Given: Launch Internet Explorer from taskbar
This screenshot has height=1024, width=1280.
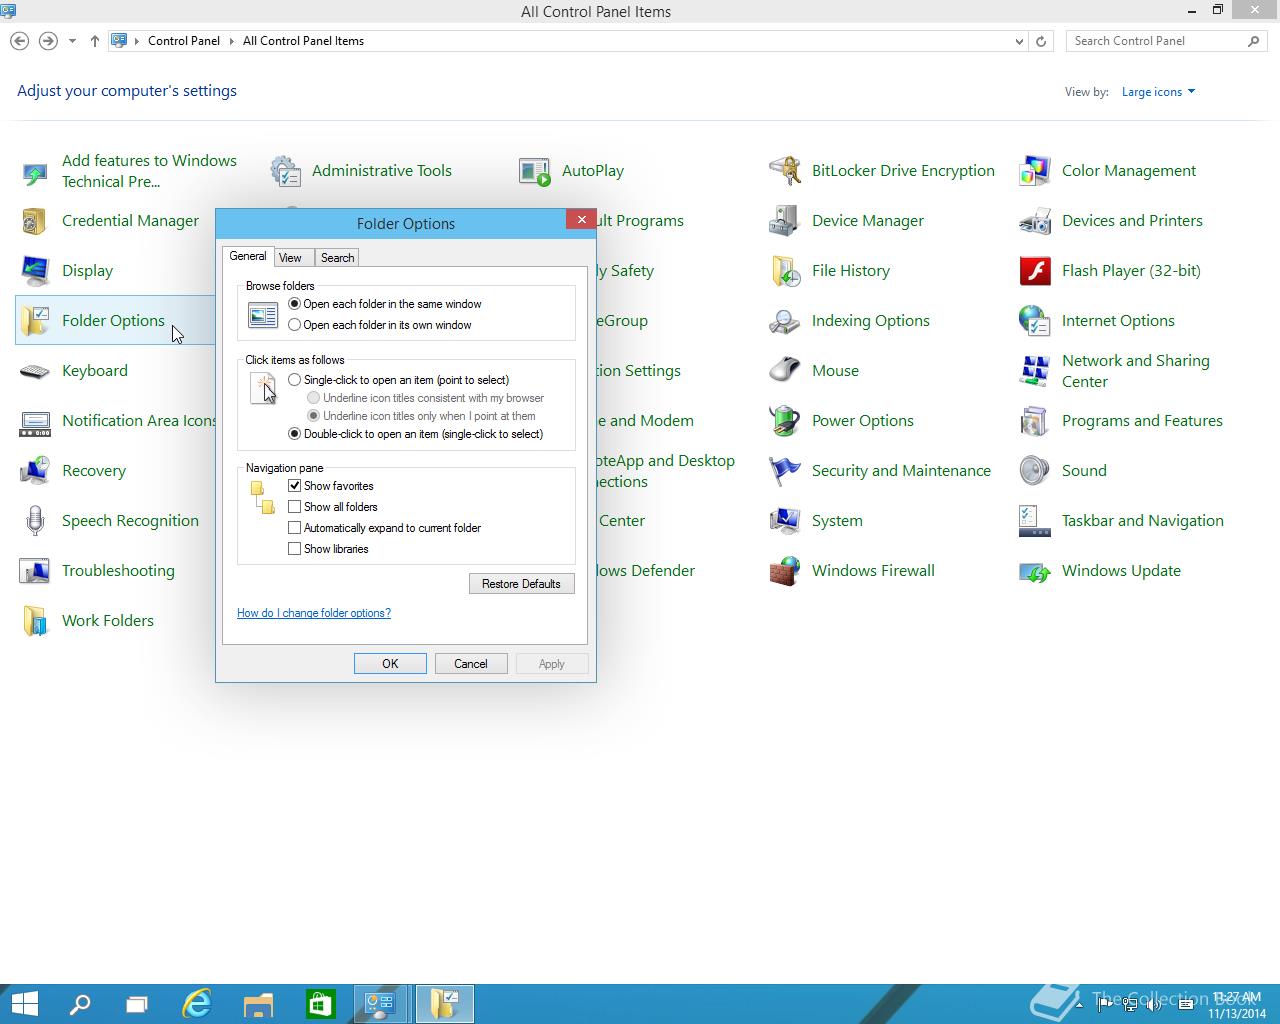Looking at the screenshot, I should point(198,1004).
